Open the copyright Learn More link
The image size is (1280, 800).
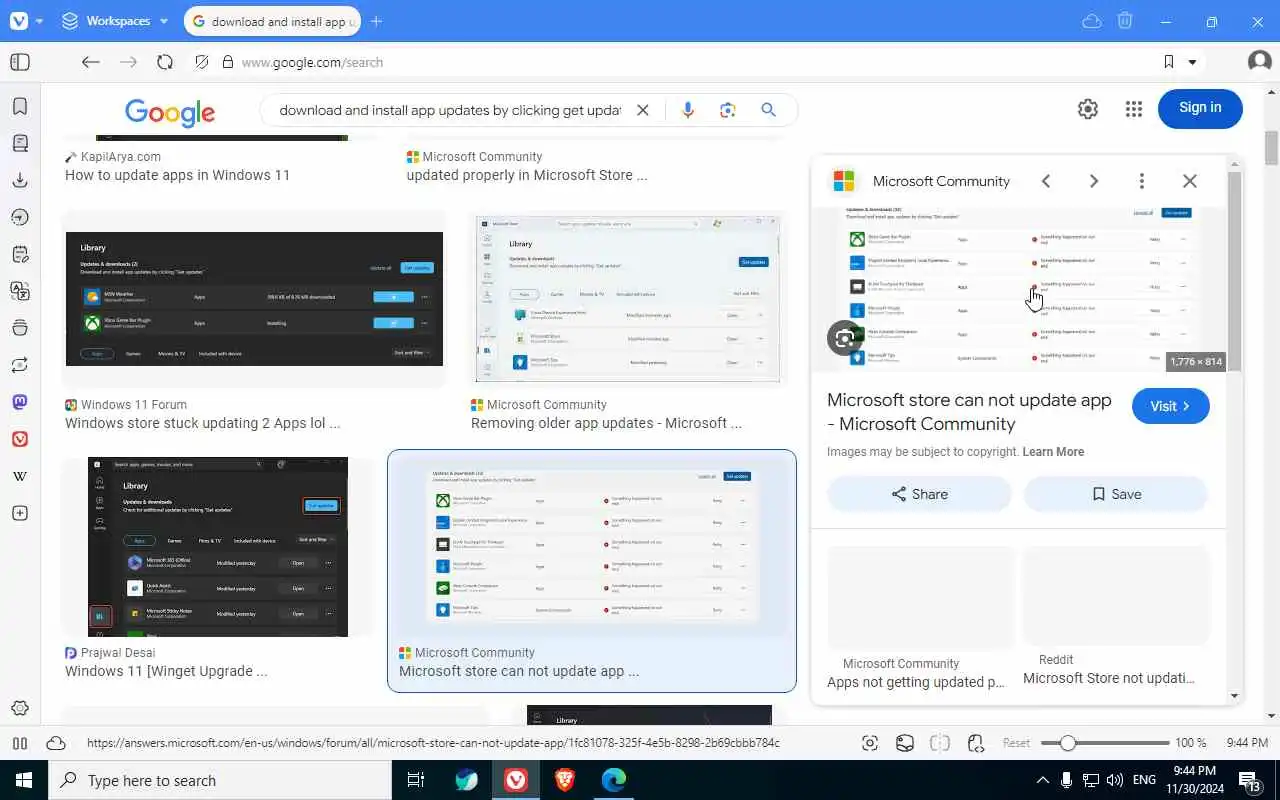point(1053,452)
